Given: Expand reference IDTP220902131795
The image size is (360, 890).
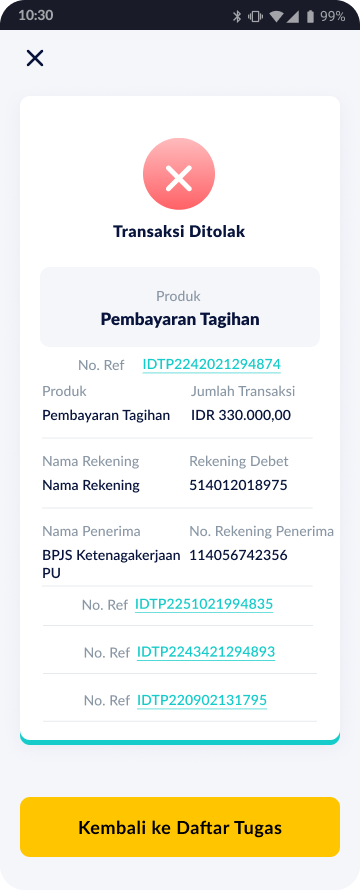Looking at the screenshot, I should click(202, 700).
